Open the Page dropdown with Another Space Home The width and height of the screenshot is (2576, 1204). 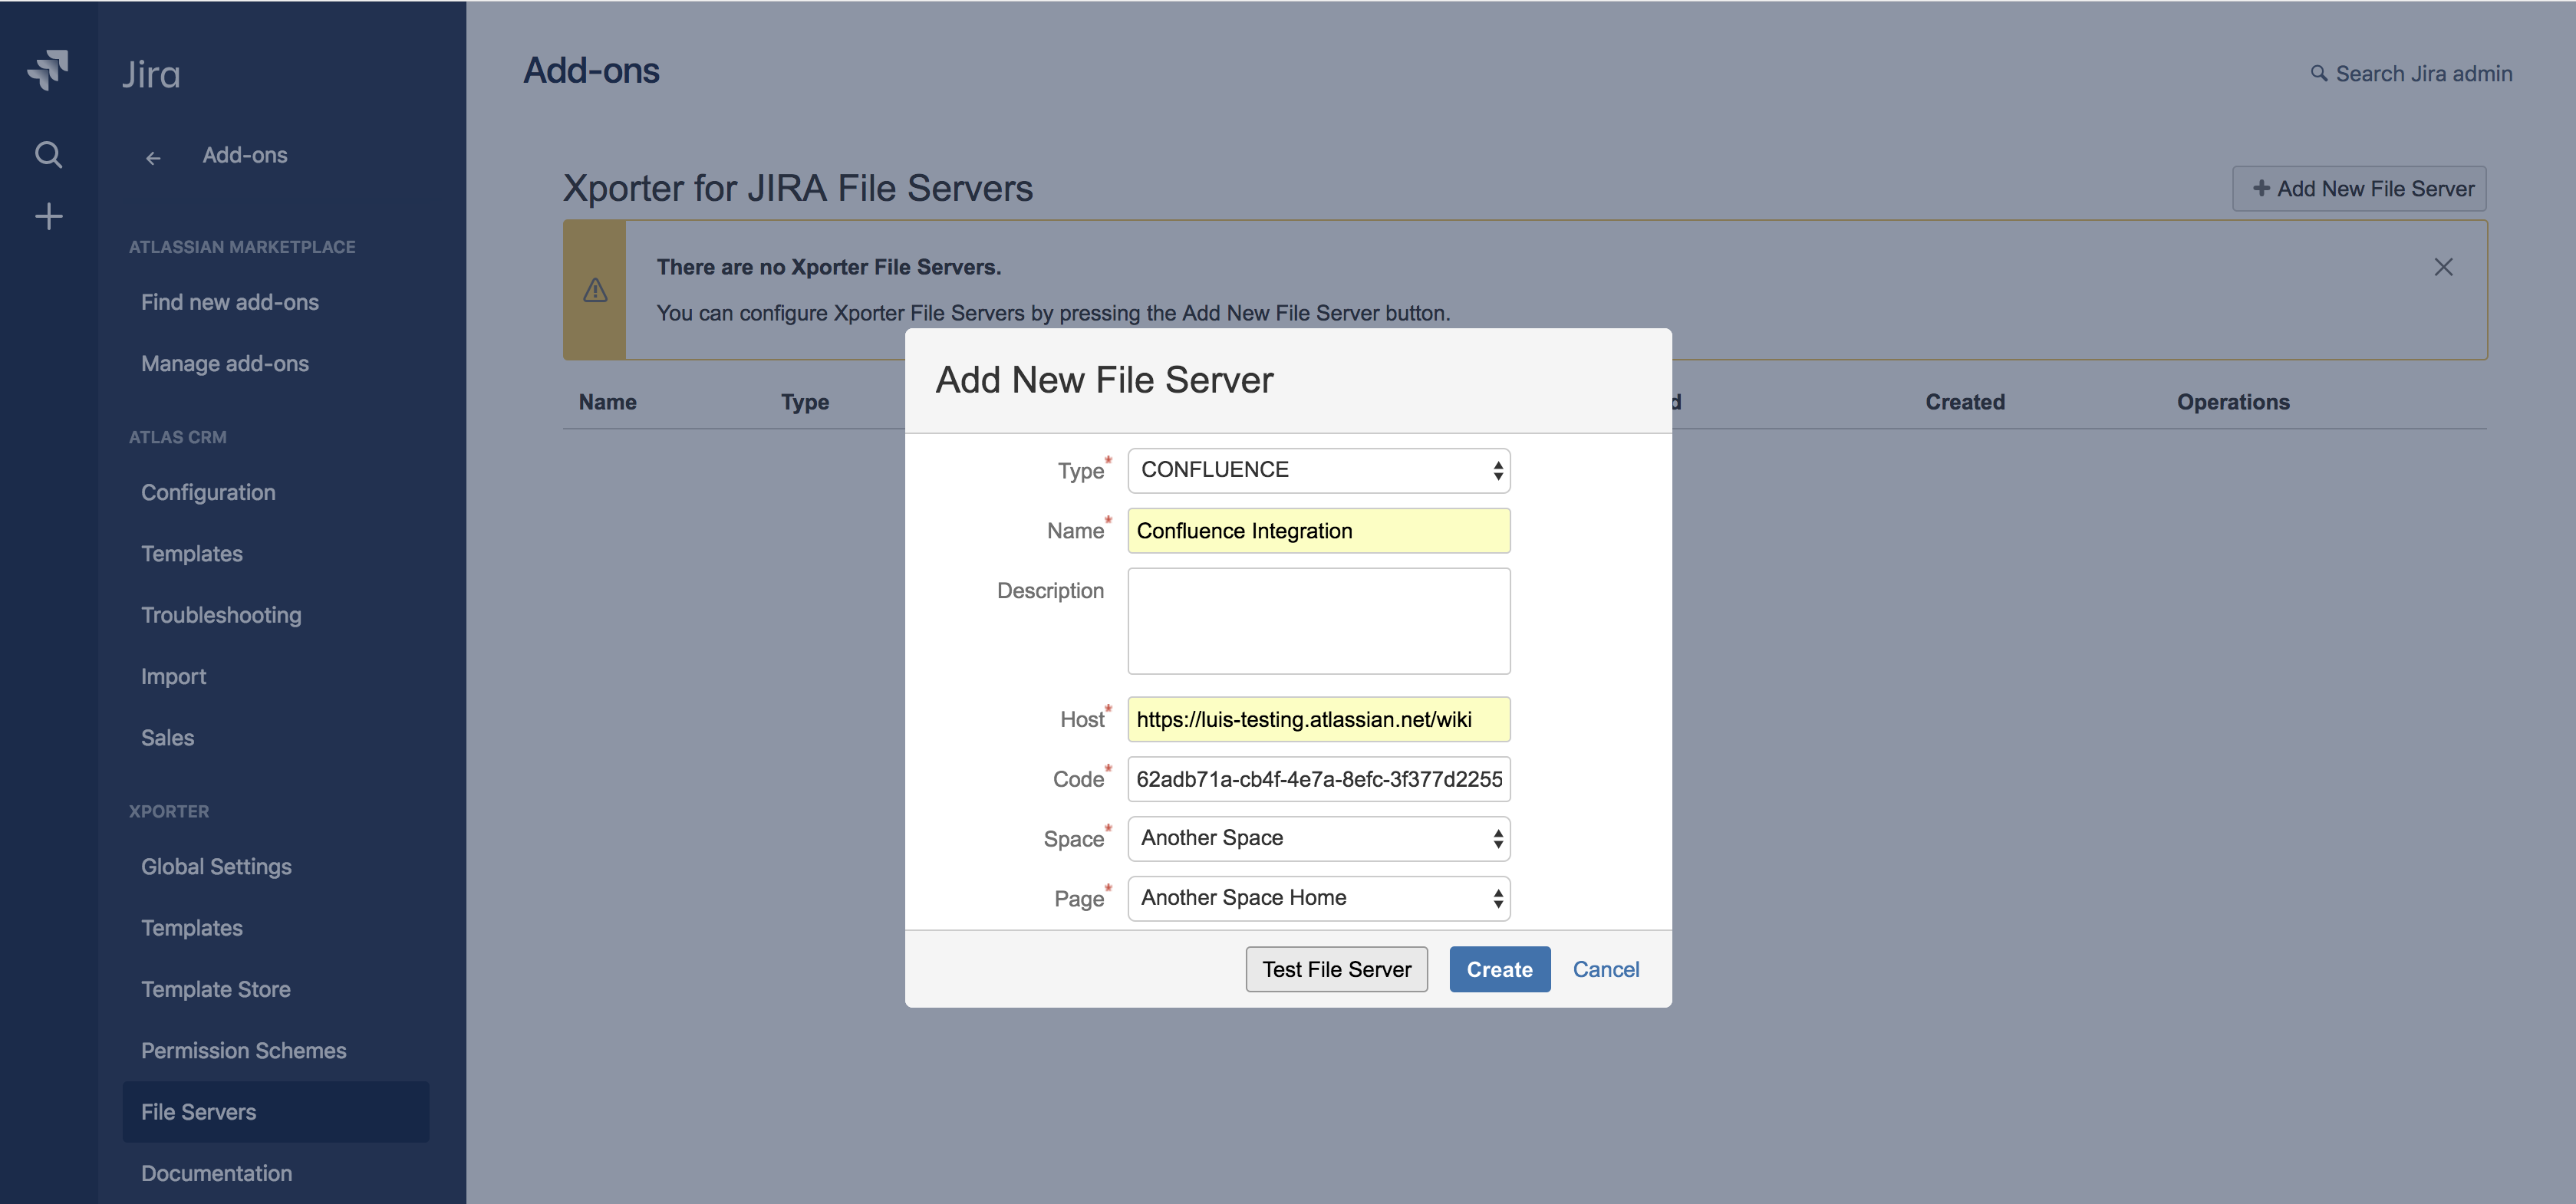pyautogui.click(x=1318, y=898)
